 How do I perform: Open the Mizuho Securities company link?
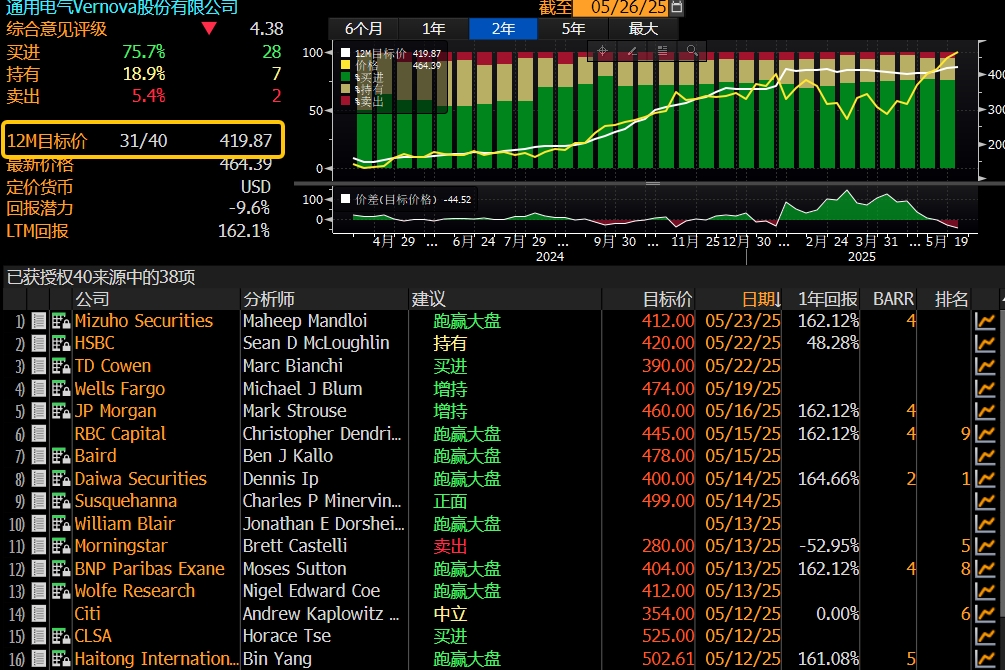pos(144,321)
